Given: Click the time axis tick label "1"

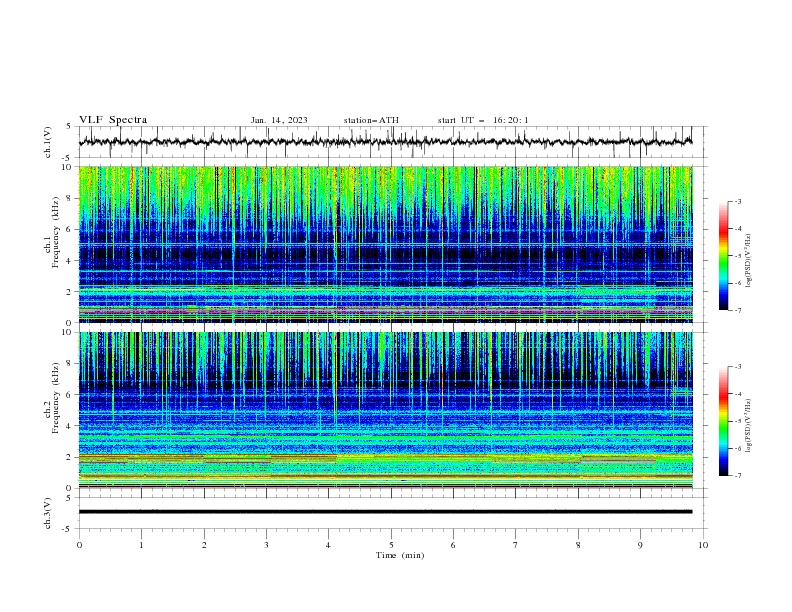Looking at the screenshot, I should coord(141,545).
